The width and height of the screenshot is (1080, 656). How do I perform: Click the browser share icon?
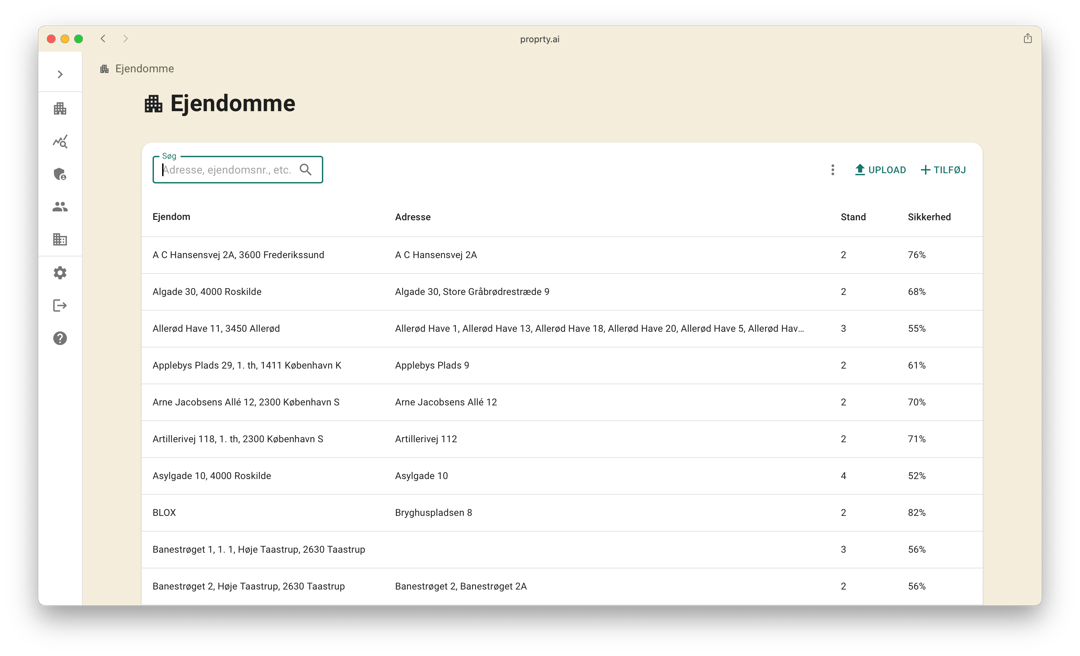pyautogui.click(x=1027, y=39)
